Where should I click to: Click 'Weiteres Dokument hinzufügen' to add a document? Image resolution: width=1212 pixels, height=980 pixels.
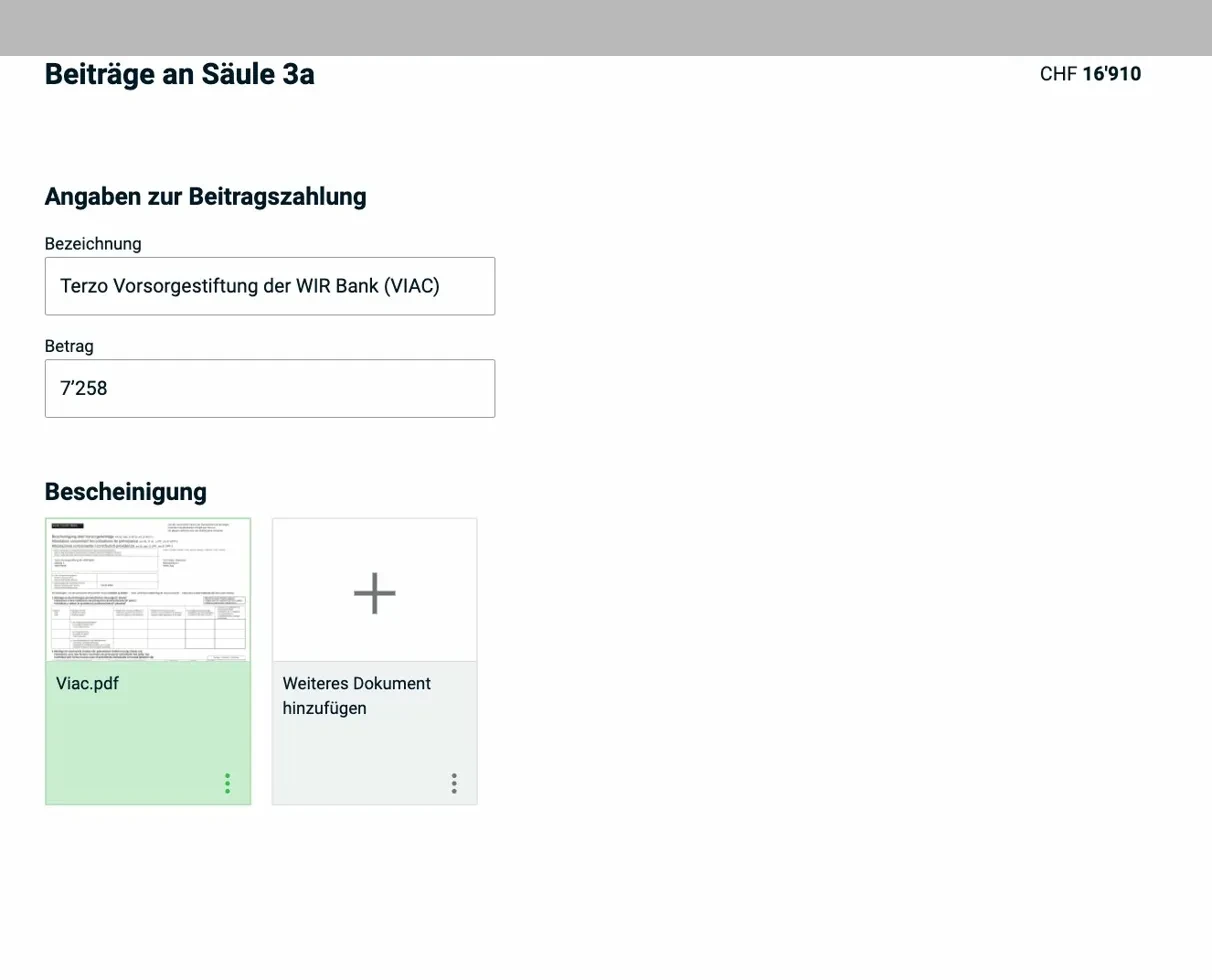tap(357, 695)
